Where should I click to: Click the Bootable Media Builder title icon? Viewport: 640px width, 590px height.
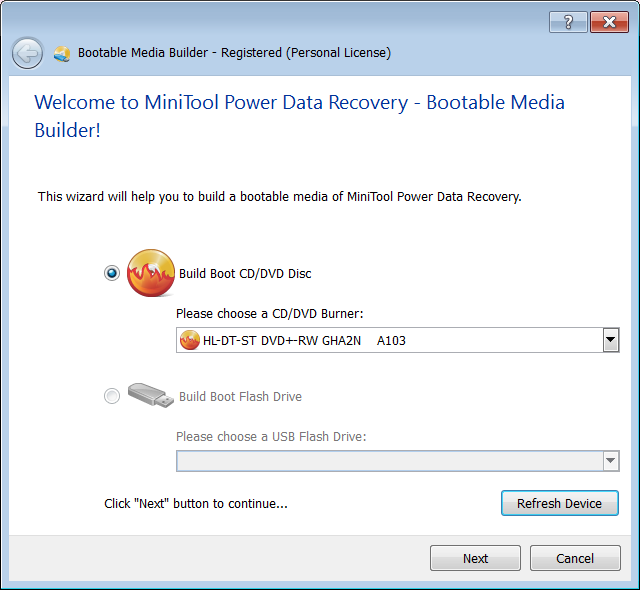[x=62, y=54]
